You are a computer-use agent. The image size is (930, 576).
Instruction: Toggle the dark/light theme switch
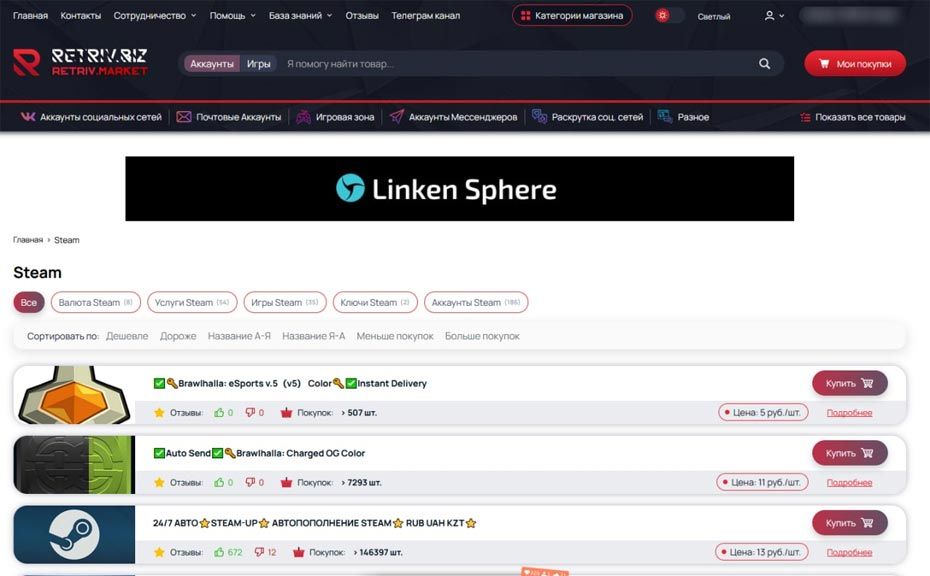point(669,16)
